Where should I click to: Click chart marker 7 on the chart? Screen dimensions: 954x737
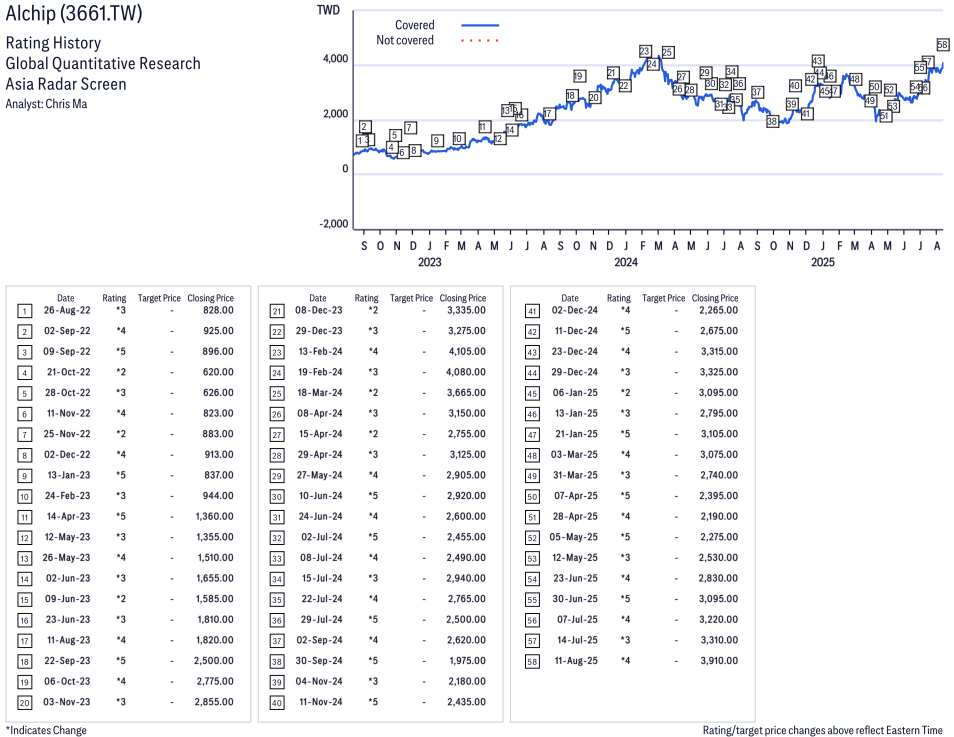click(411, 127)
